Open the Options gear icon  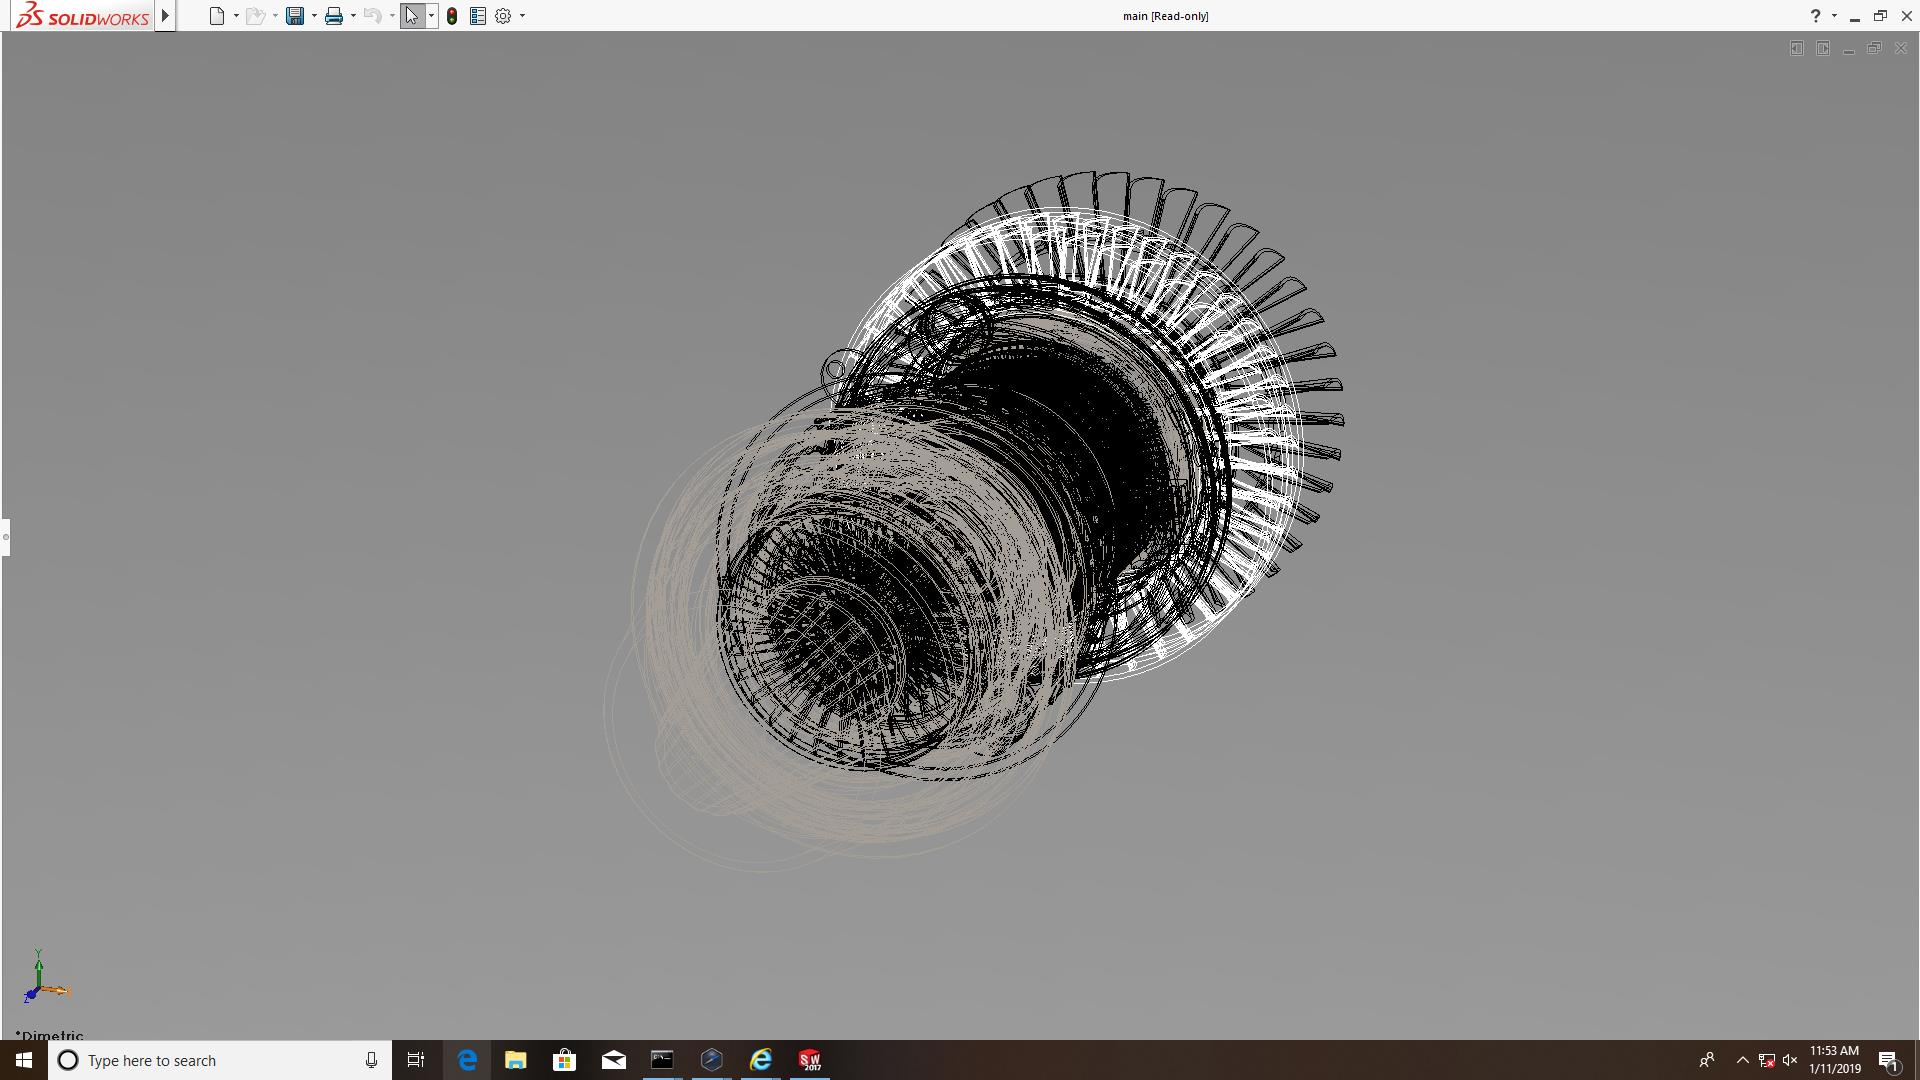tap(503, 16)
